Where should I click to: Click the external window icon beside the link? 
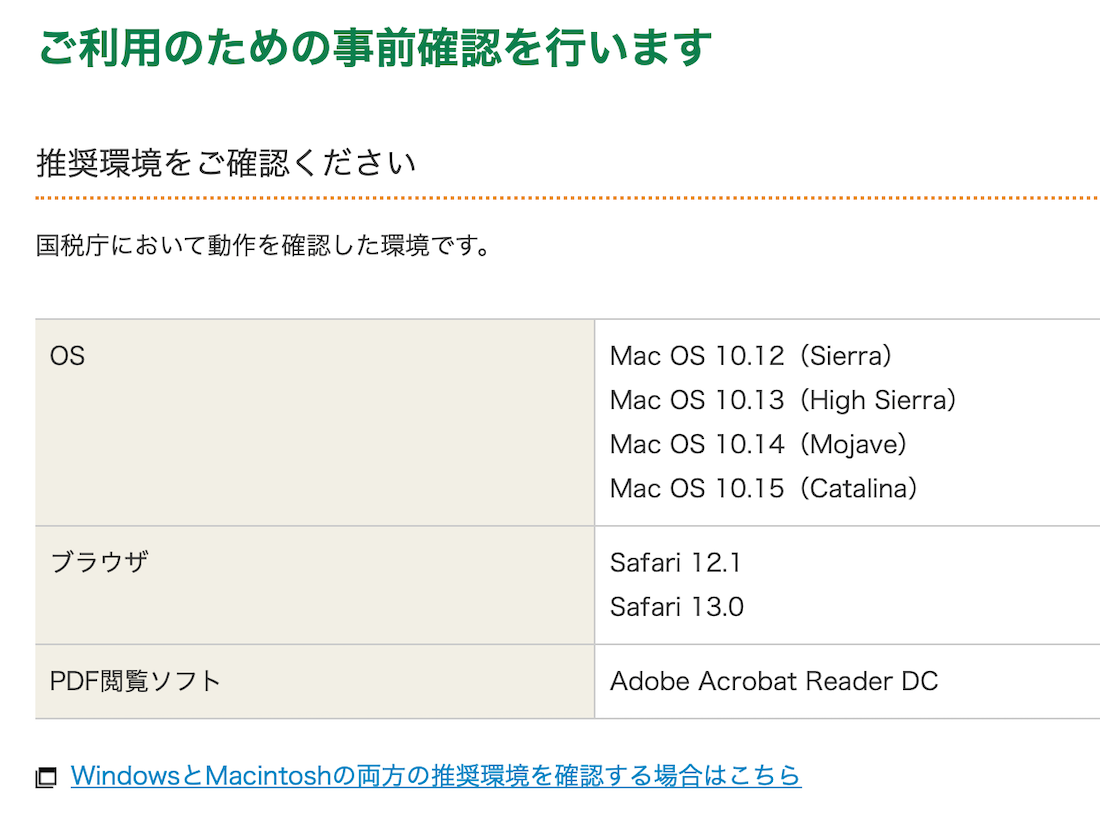[46, 777]
